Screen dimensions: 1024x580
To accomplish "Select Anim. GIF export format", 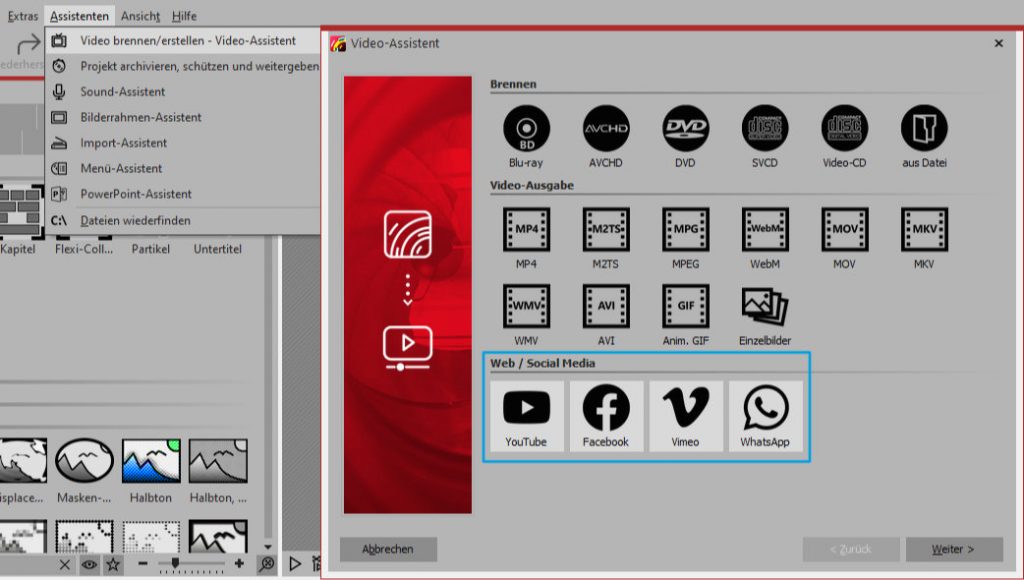I will point(685,306).
